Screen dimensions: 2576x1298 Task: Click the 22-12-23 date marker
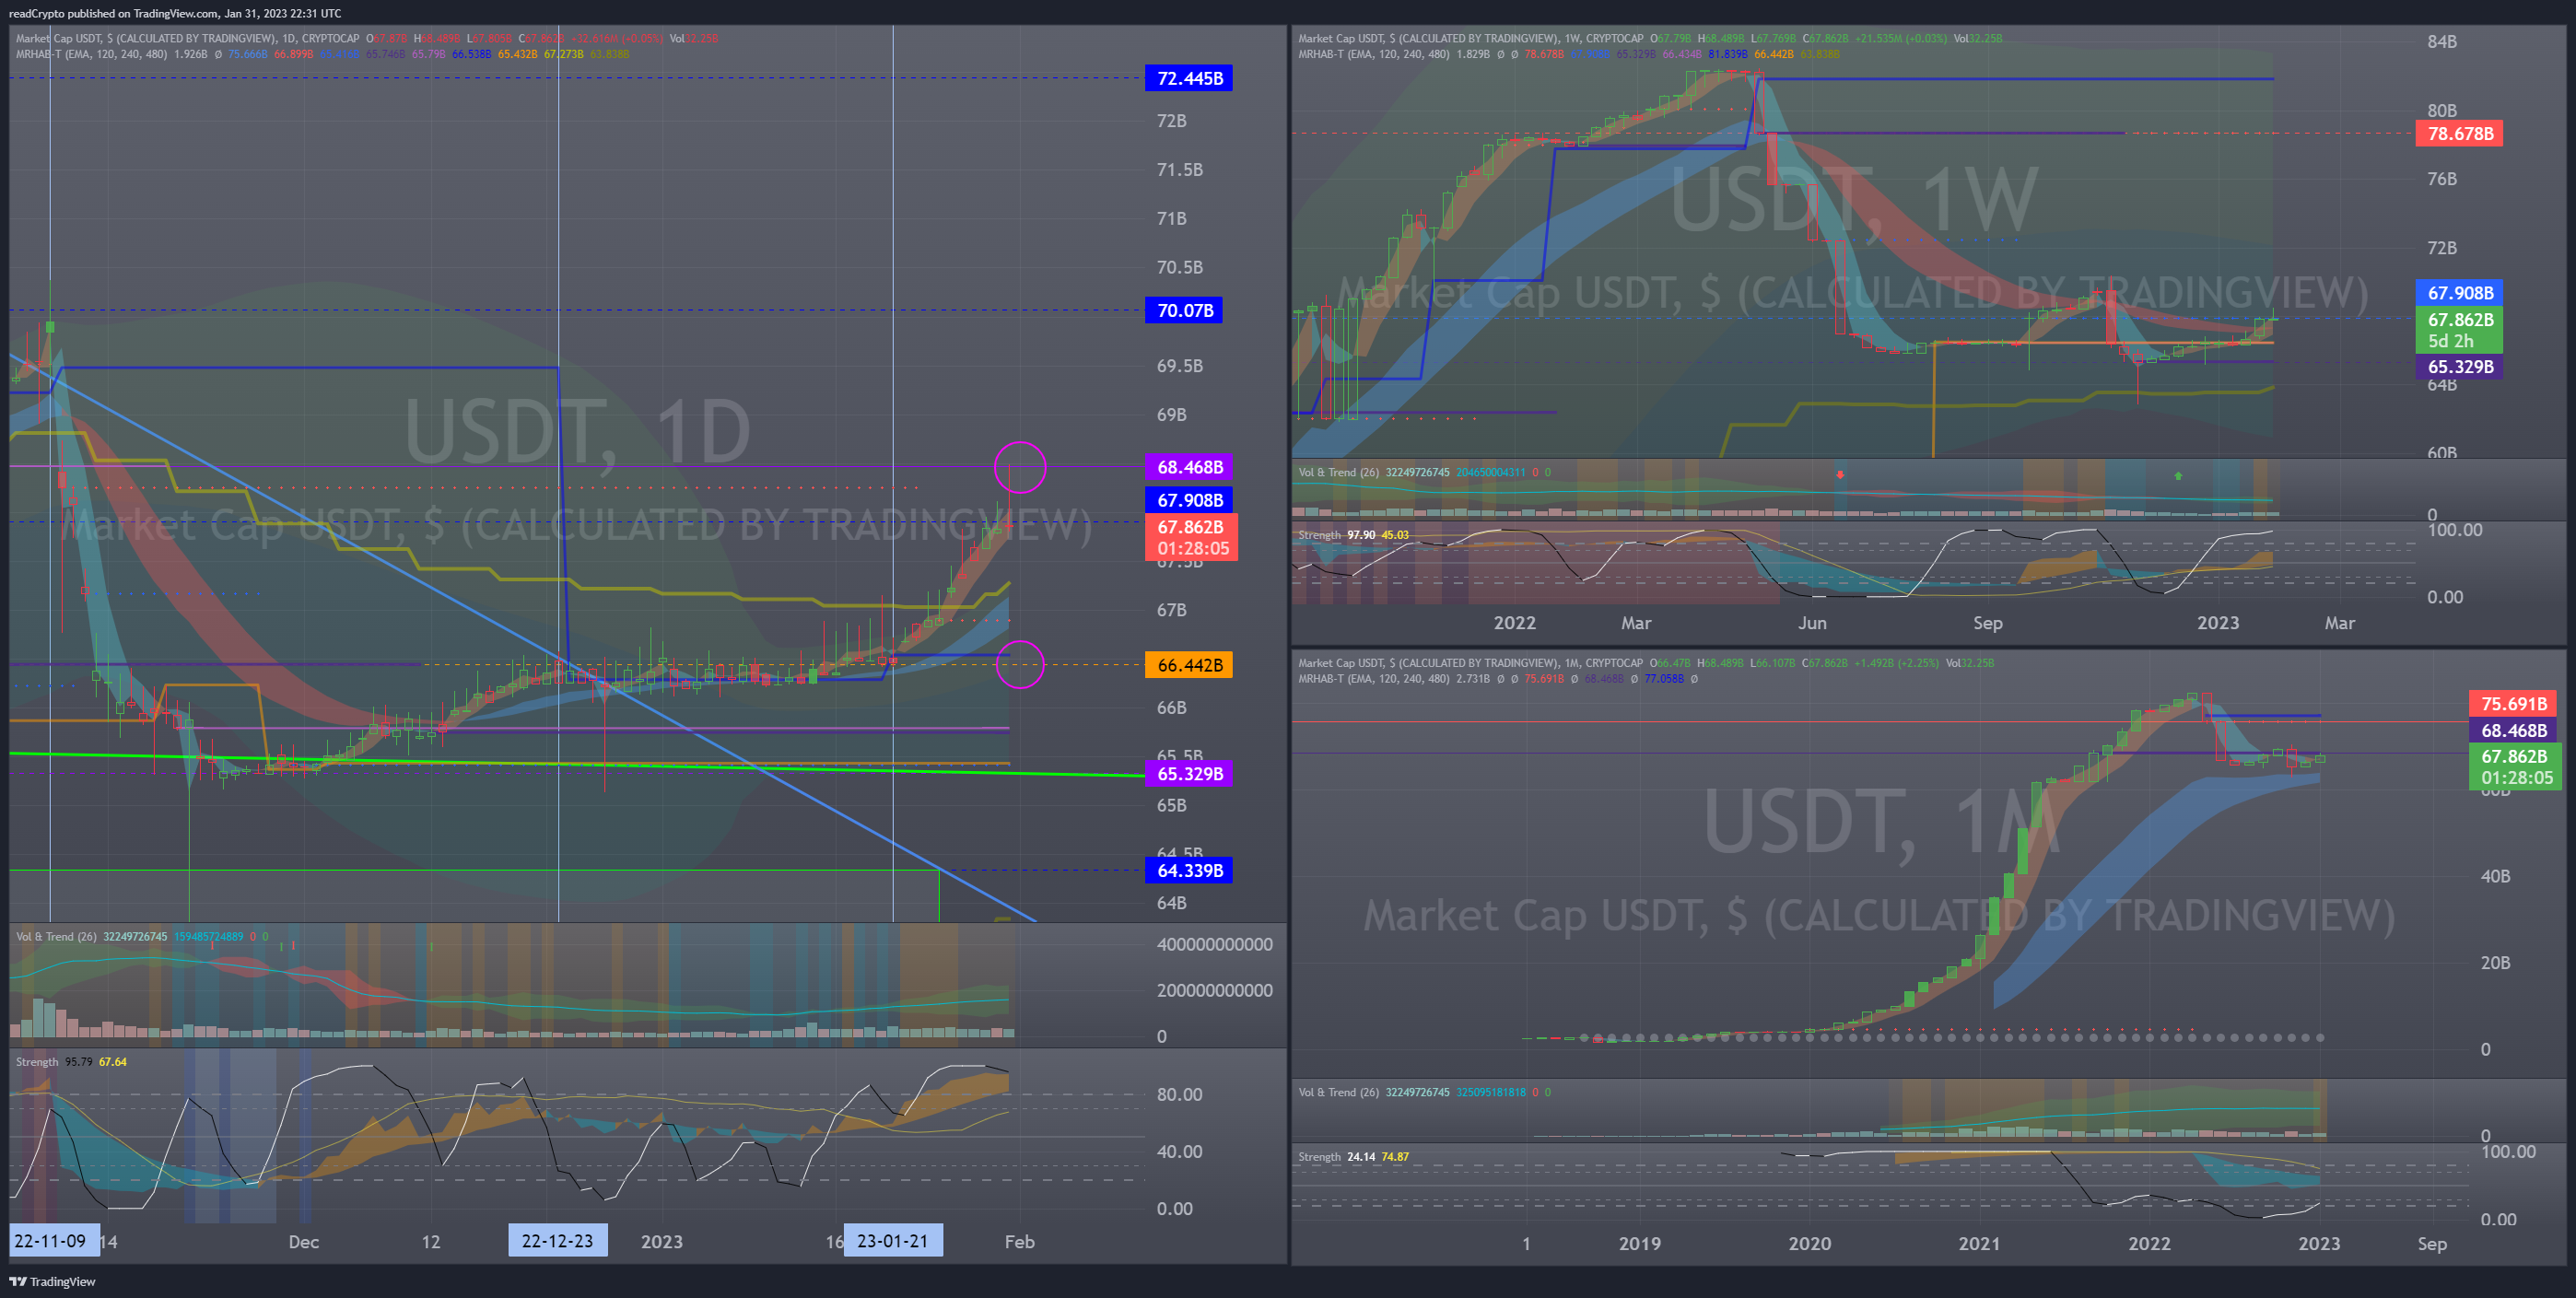557,1241
